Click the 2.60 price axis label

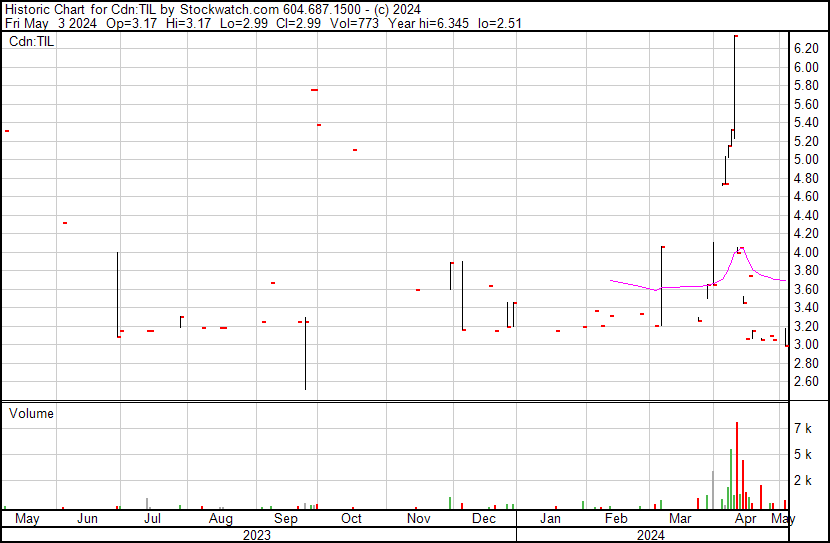tap(806, 382)
